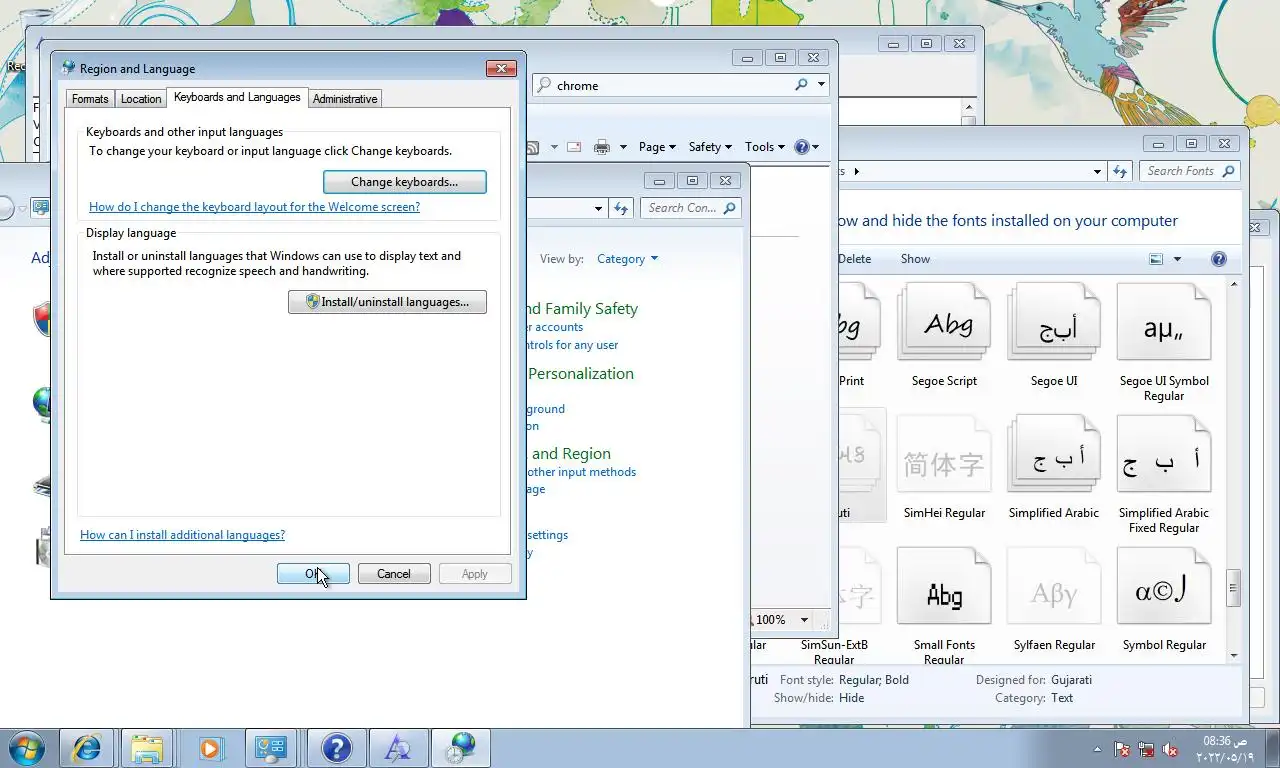Click Install/uninstall languages button
Screen dimensions: 1280x768
[387, 302]
